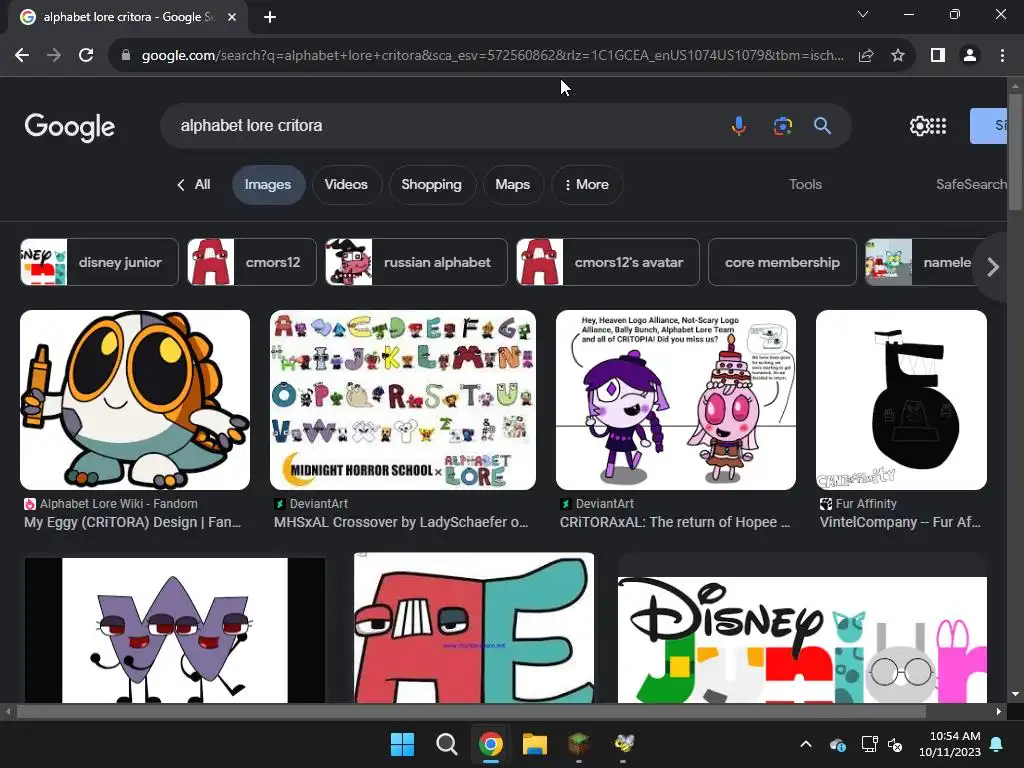Open File Explorer from taskbar

[x=534, y=744]
